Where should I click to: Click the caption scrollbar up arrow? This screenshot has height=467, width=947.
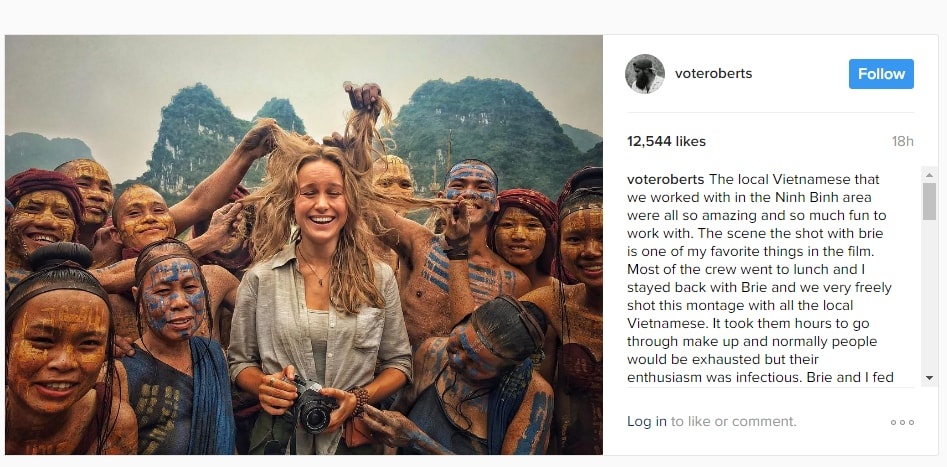coord(929,174)
